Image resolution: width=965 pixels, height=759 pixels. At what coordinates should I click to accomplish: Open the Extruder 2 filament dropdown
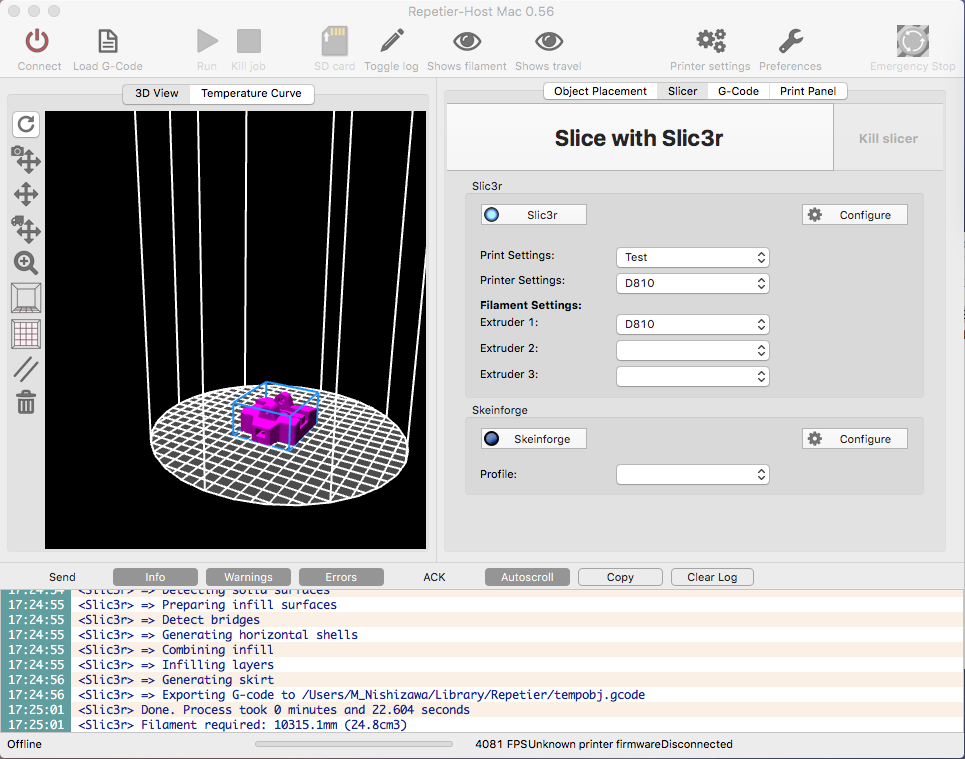click(x=692, y=350)
